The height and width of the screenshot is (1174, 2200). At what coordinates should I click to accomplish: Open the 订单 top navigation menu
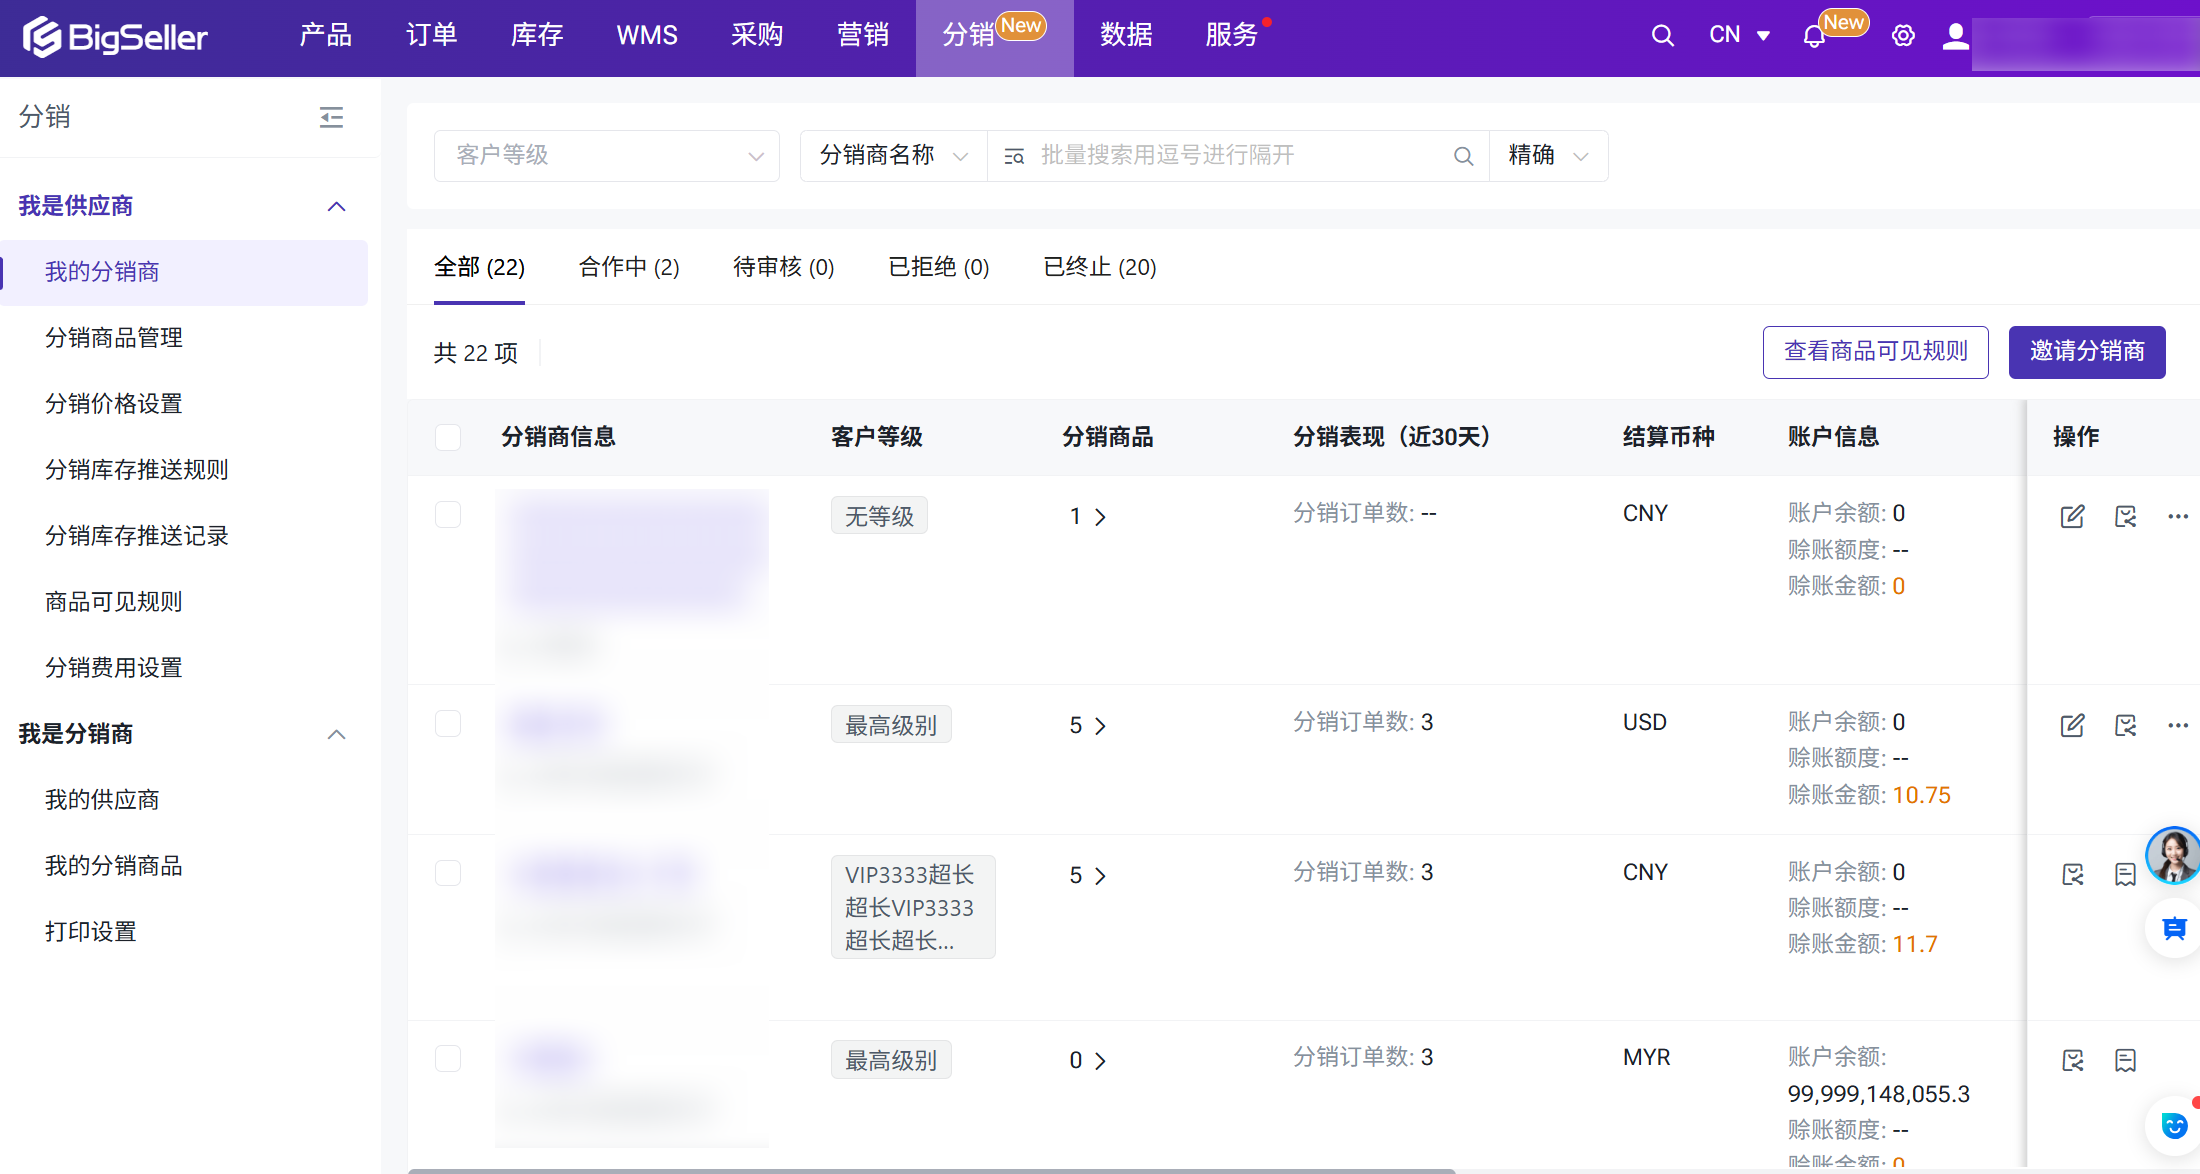(431, 36)
